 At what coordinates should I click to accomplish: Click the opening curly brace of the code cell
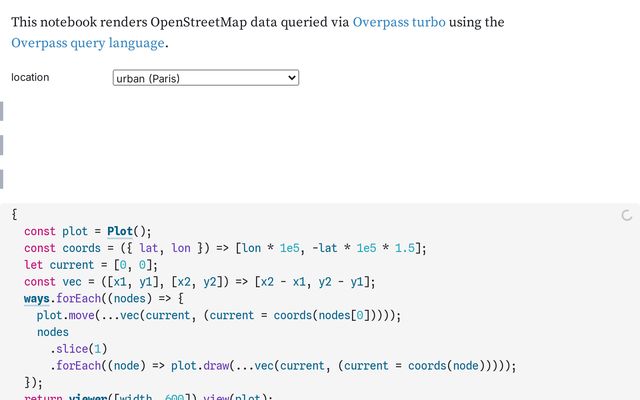15,215
